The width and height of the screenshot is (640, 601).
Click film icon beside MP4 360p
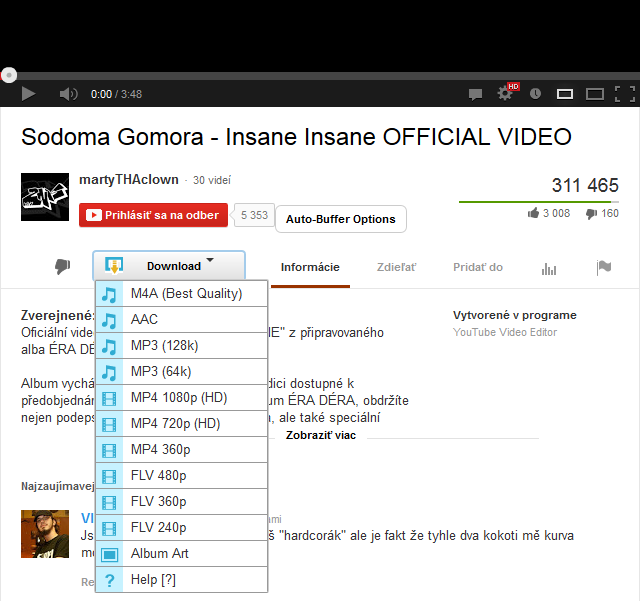[109, 451]
